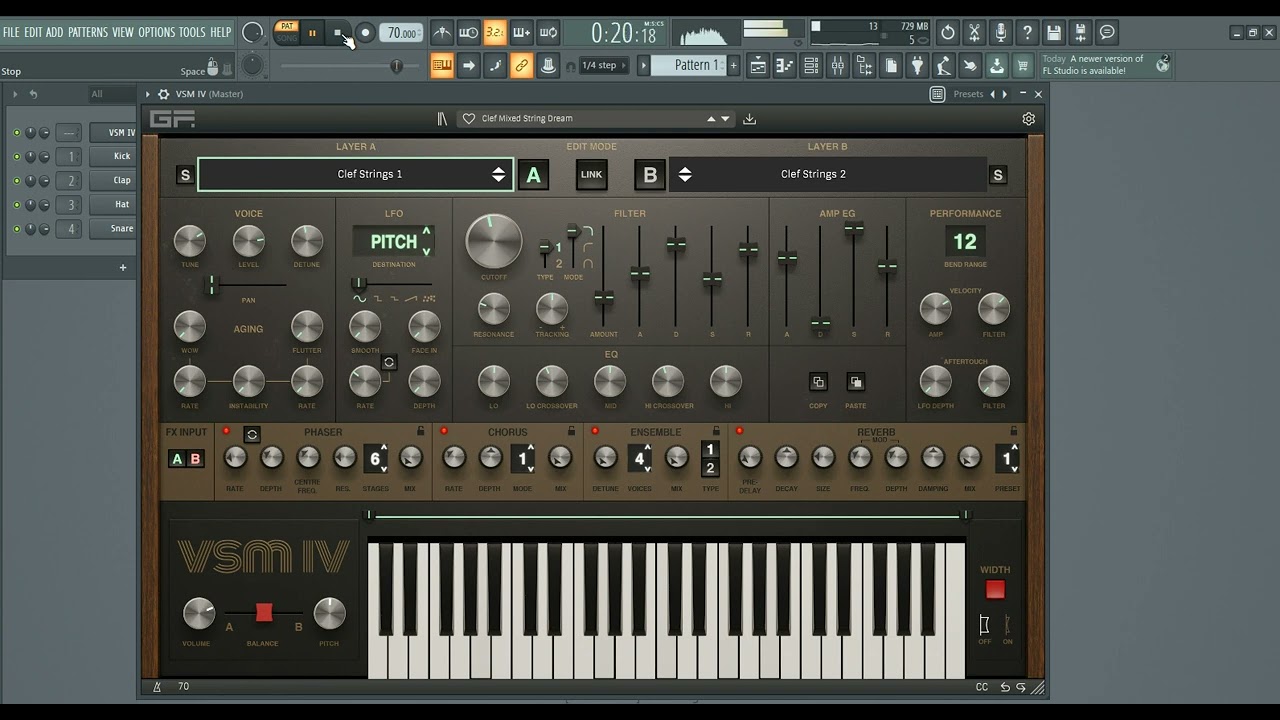This screenshot has height=720, width=1280.
Task: Toggle the metronome icon
Action: 442,33
